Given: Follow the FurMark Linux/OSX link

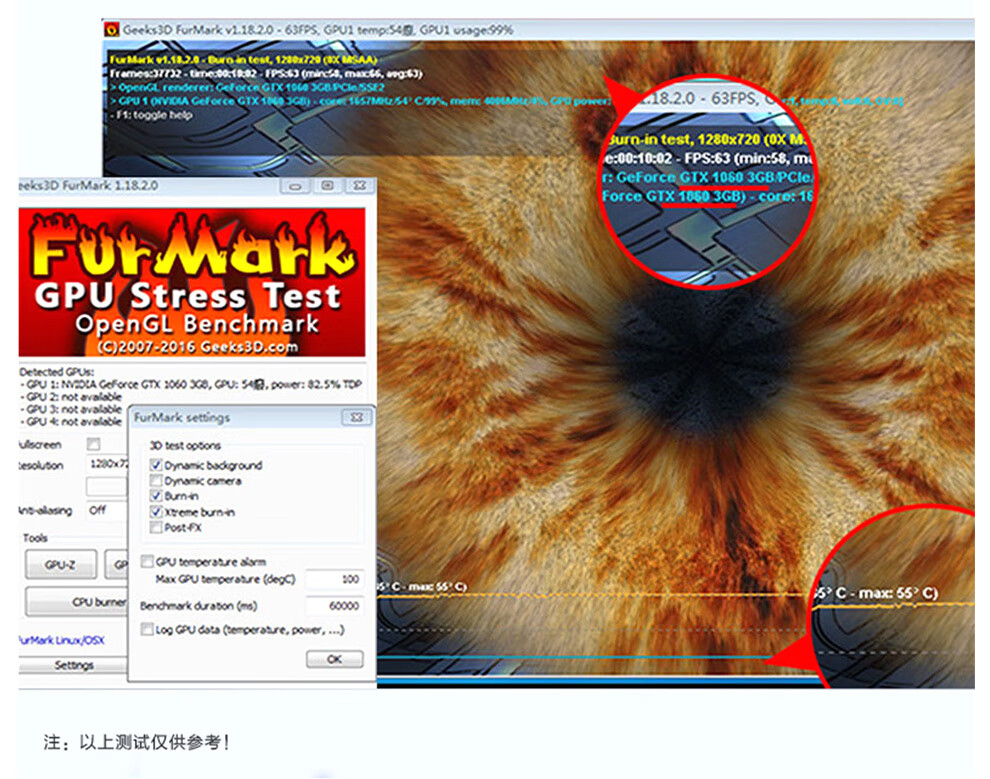Looking at the screenshot, I should (61, 640).
